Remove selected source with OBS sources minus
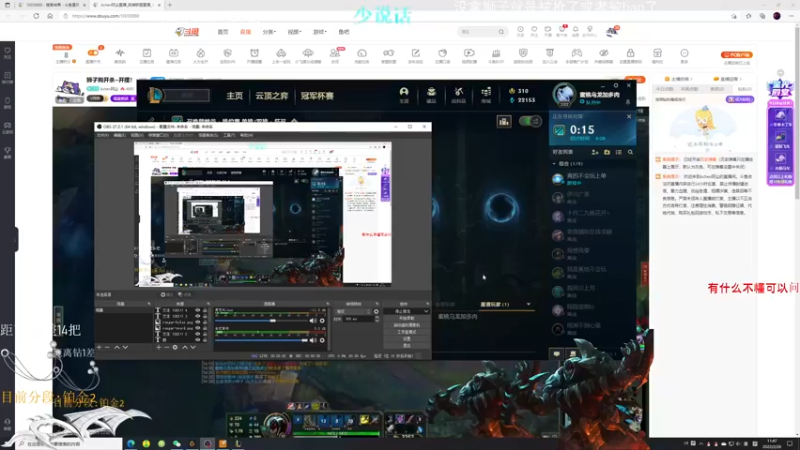This screenshot has height=450, width=800. coord(166,347)
